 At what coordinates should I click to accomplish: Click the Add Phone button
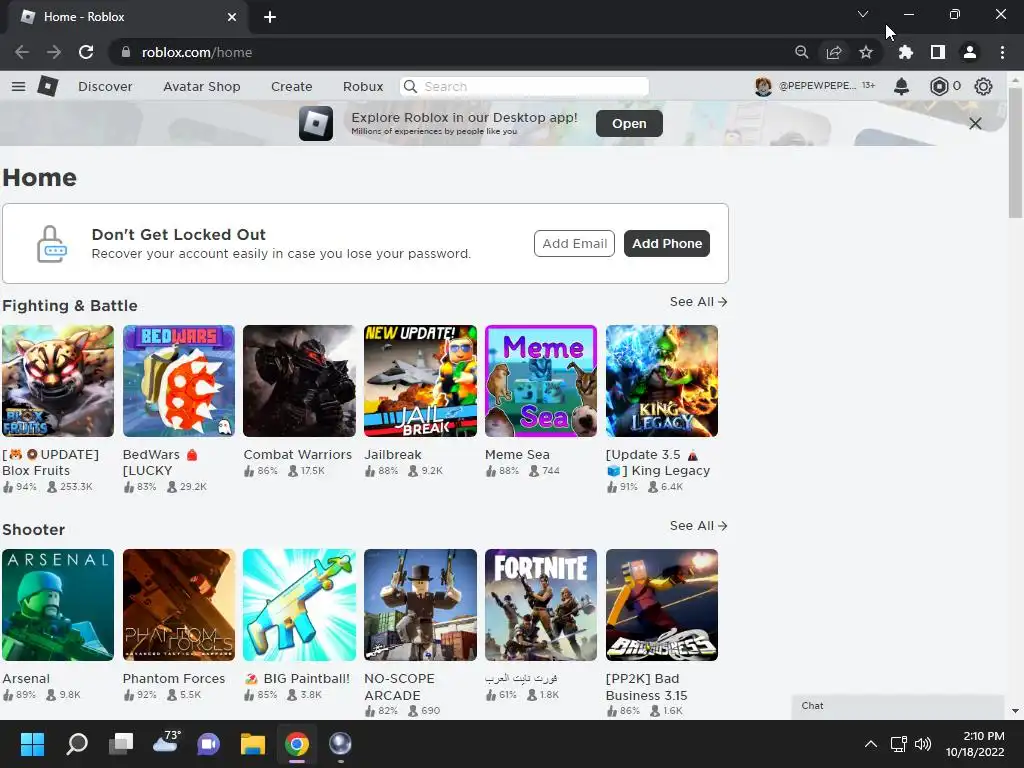pyautogui.click(x=667, y=244)
